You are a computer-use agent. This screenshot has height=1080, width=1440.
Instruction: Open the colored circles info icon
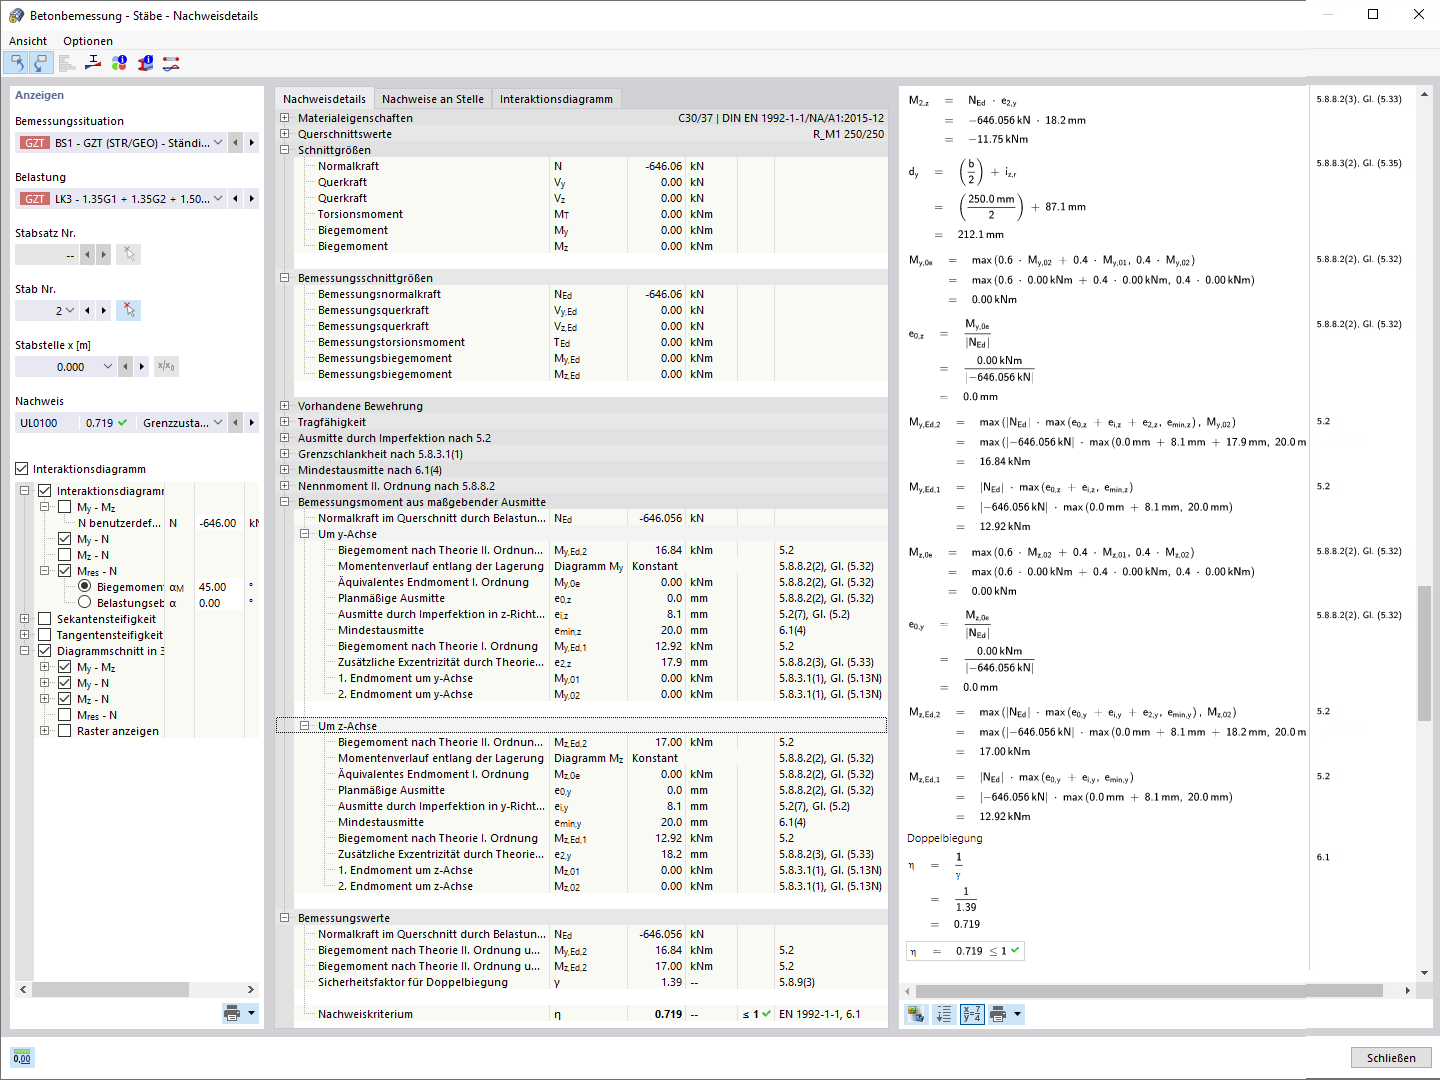coord(119,63)
